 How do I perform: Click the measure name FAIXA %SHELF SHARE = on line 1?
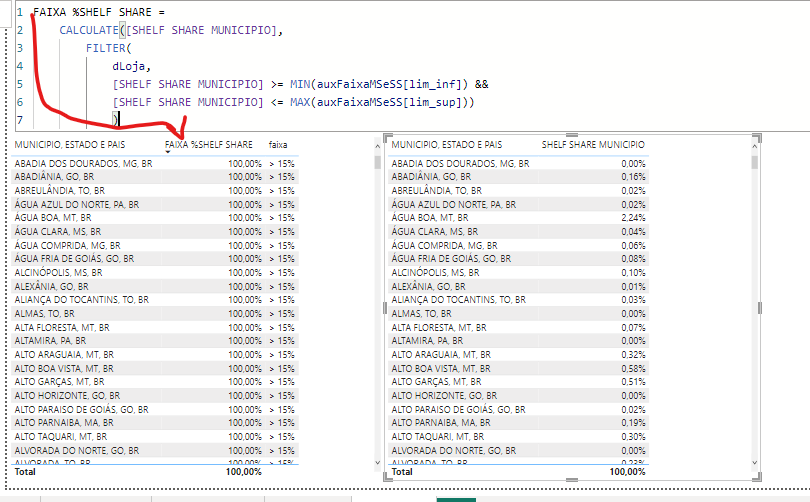[99, 12]
